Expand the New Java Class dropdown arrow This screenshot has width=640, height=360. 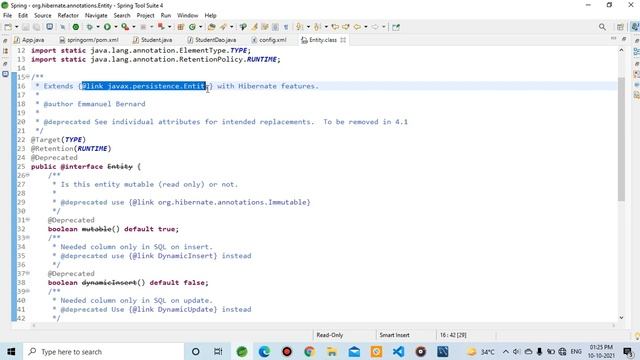[200, 27]
